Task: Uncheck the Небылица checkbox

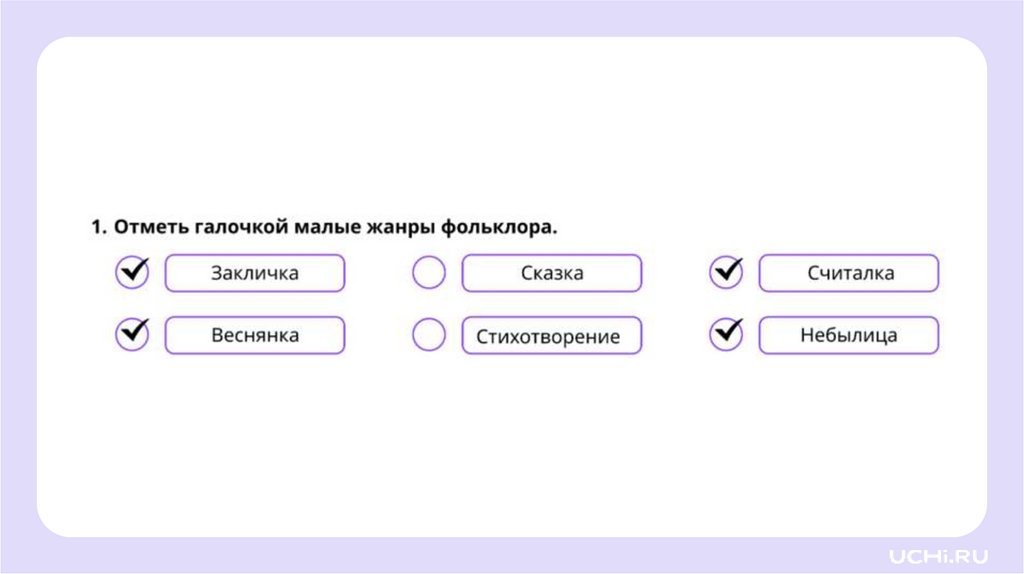Action: coord(726,335)
